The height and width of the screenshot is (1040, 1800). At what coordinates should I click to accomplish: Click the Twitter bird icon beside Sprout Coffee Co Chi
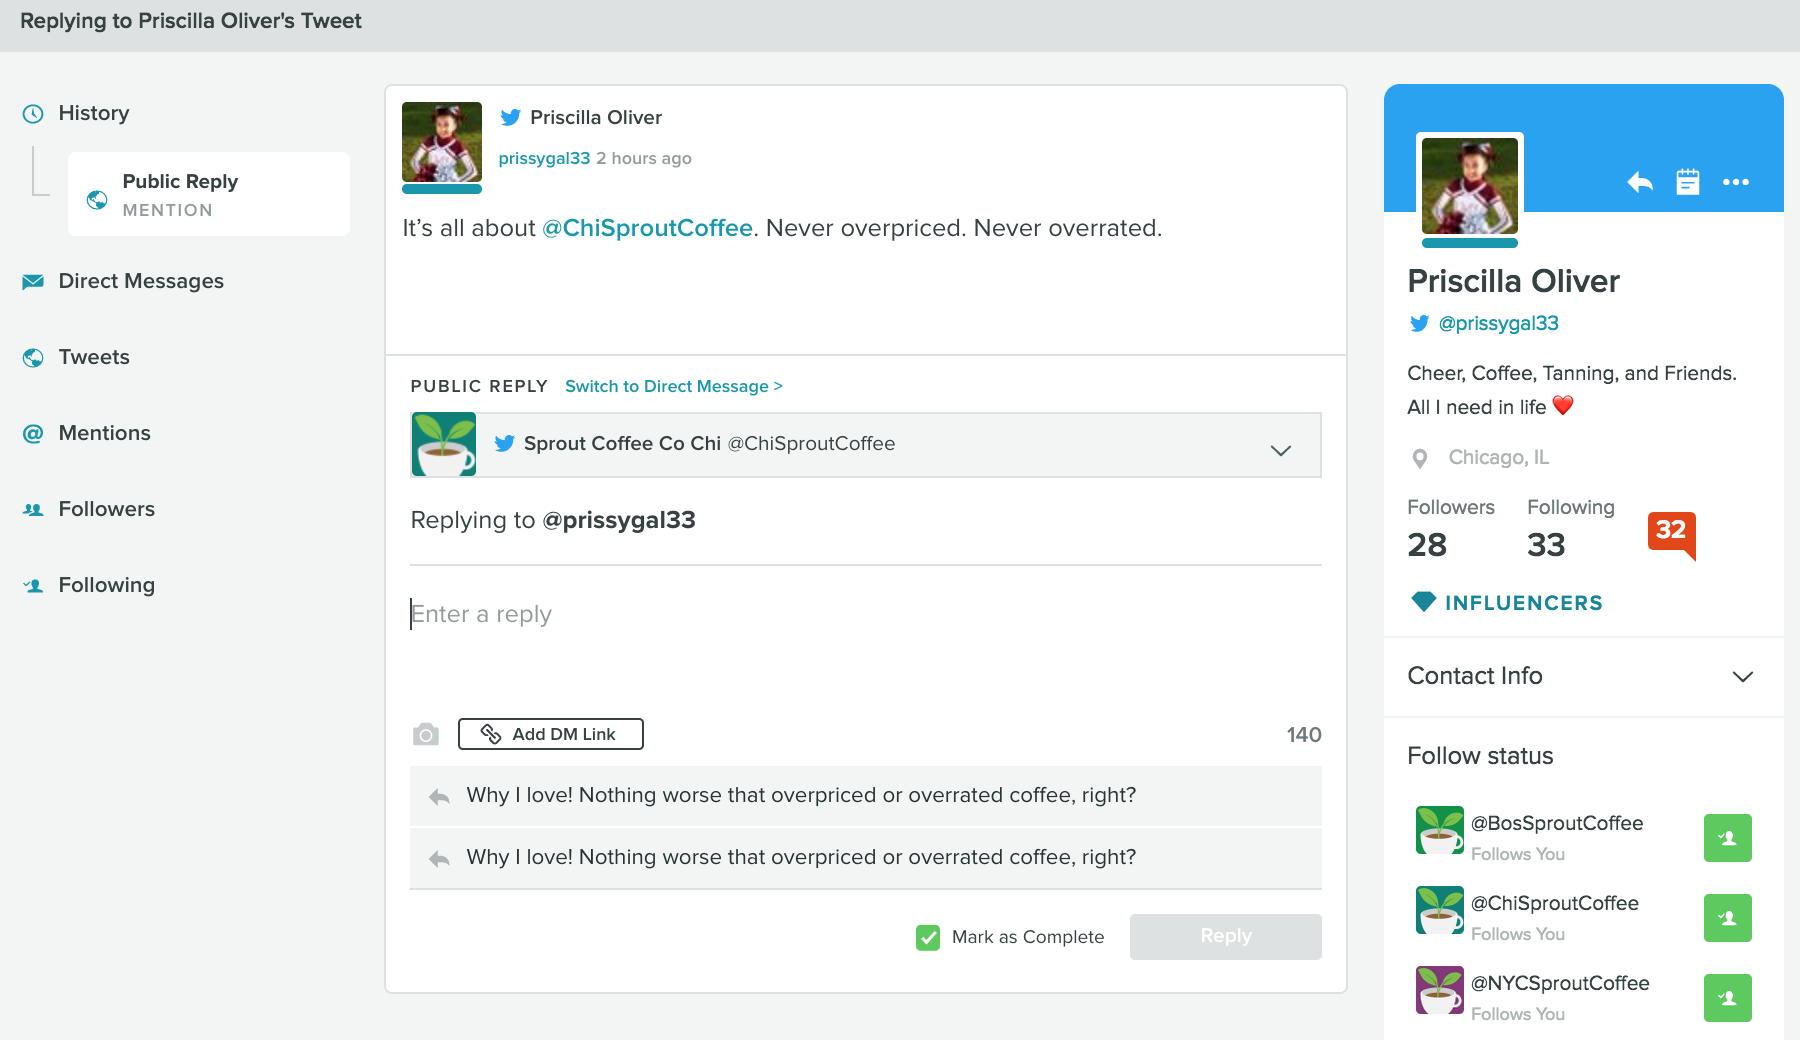pyautogui.click(x=505, y=444)
